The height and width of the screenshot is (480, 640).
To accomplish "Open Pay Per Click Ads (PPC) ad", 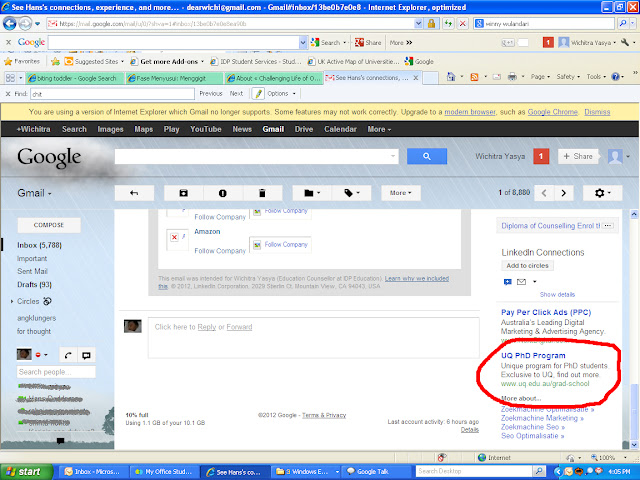I will (546, 312).
